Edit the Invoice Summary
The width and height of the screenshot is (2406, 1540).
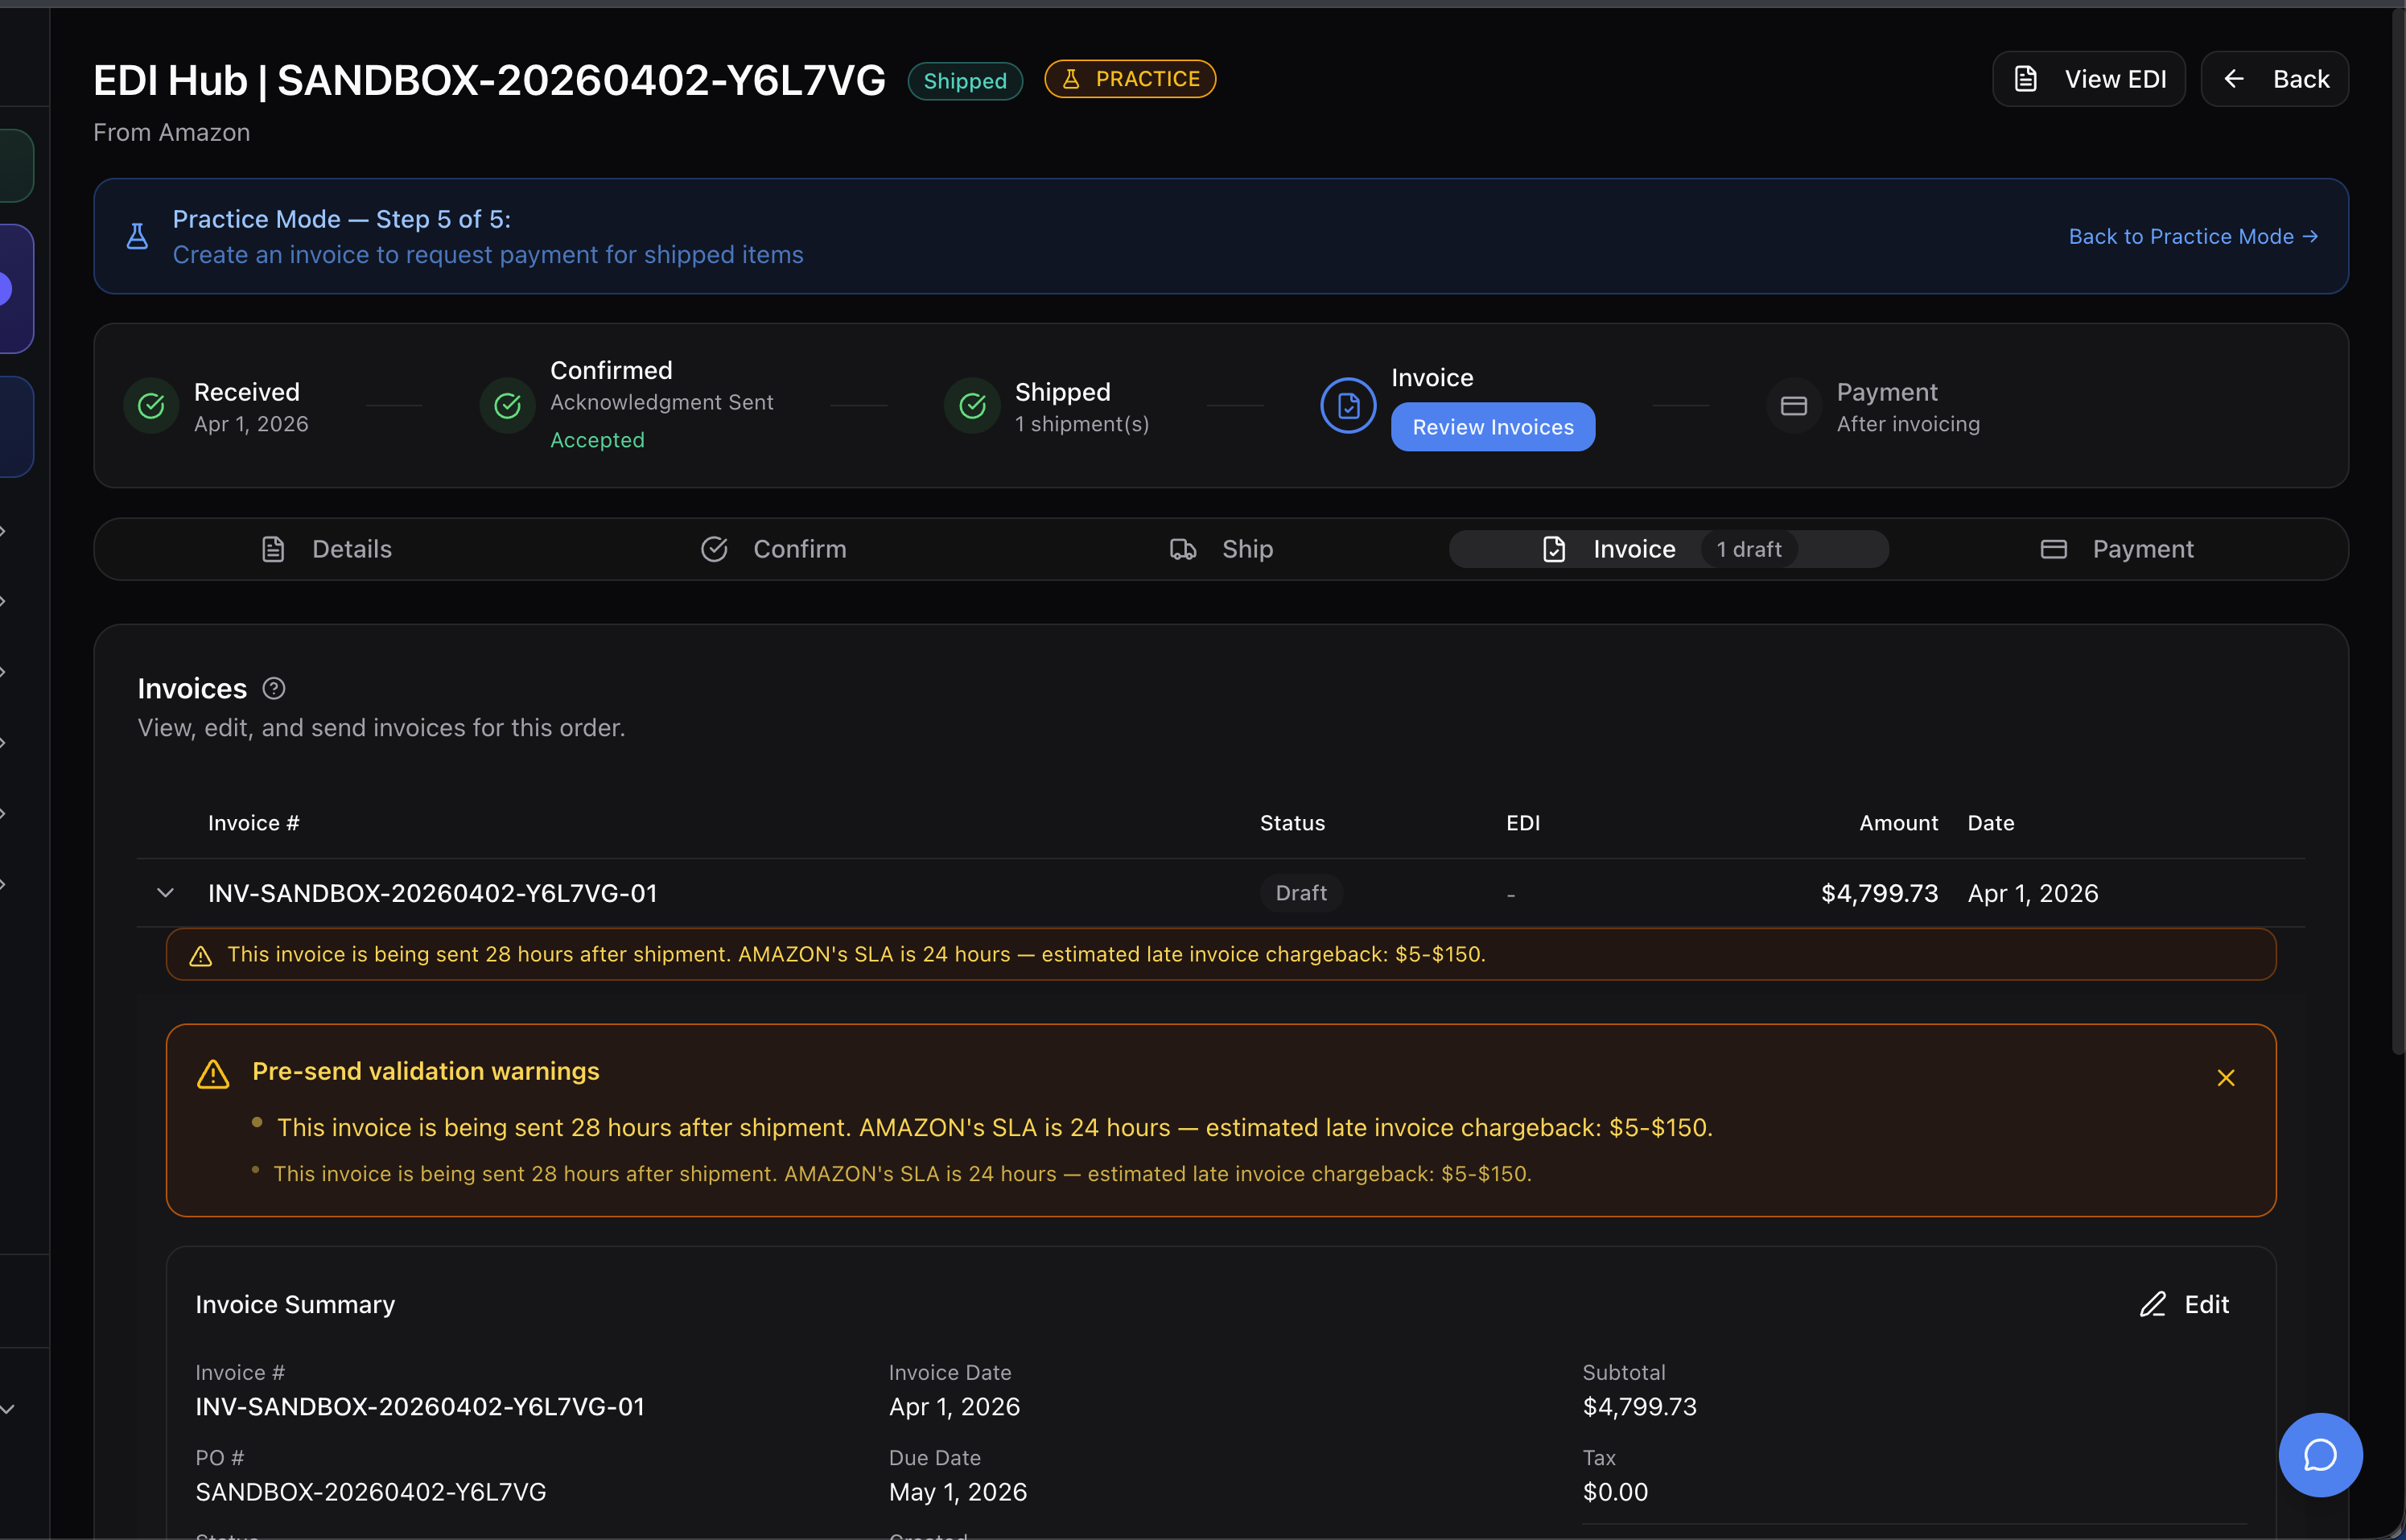(2184, 1304)
